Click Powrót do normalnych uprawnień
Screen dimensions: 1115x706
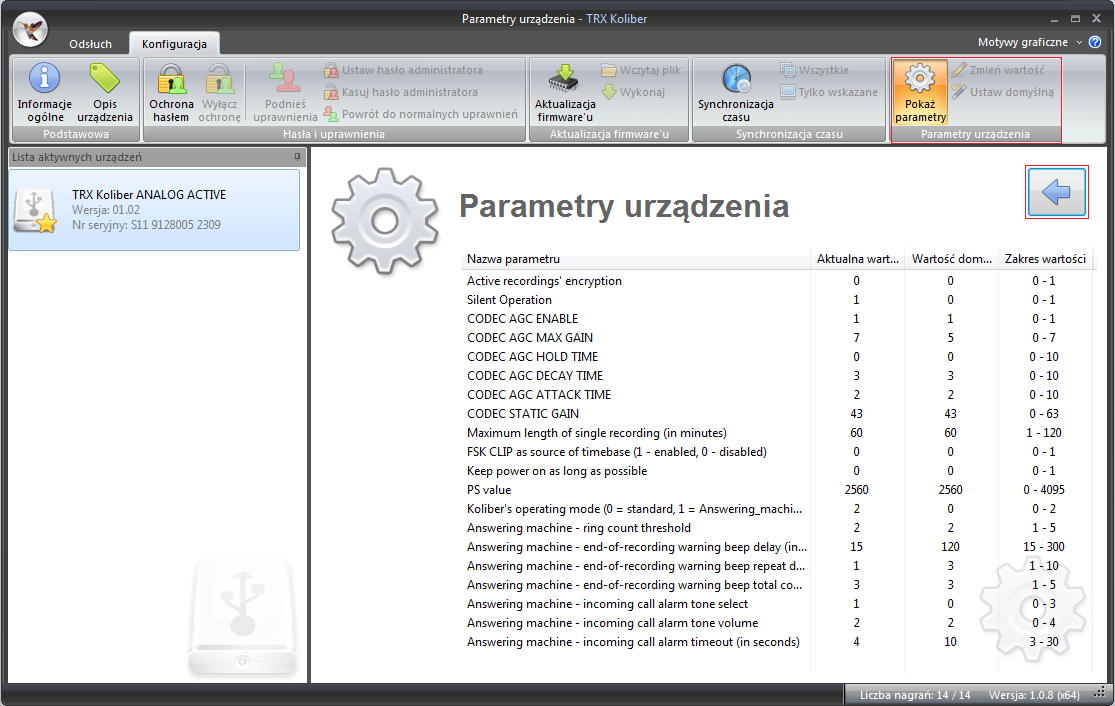pos(420,114)
